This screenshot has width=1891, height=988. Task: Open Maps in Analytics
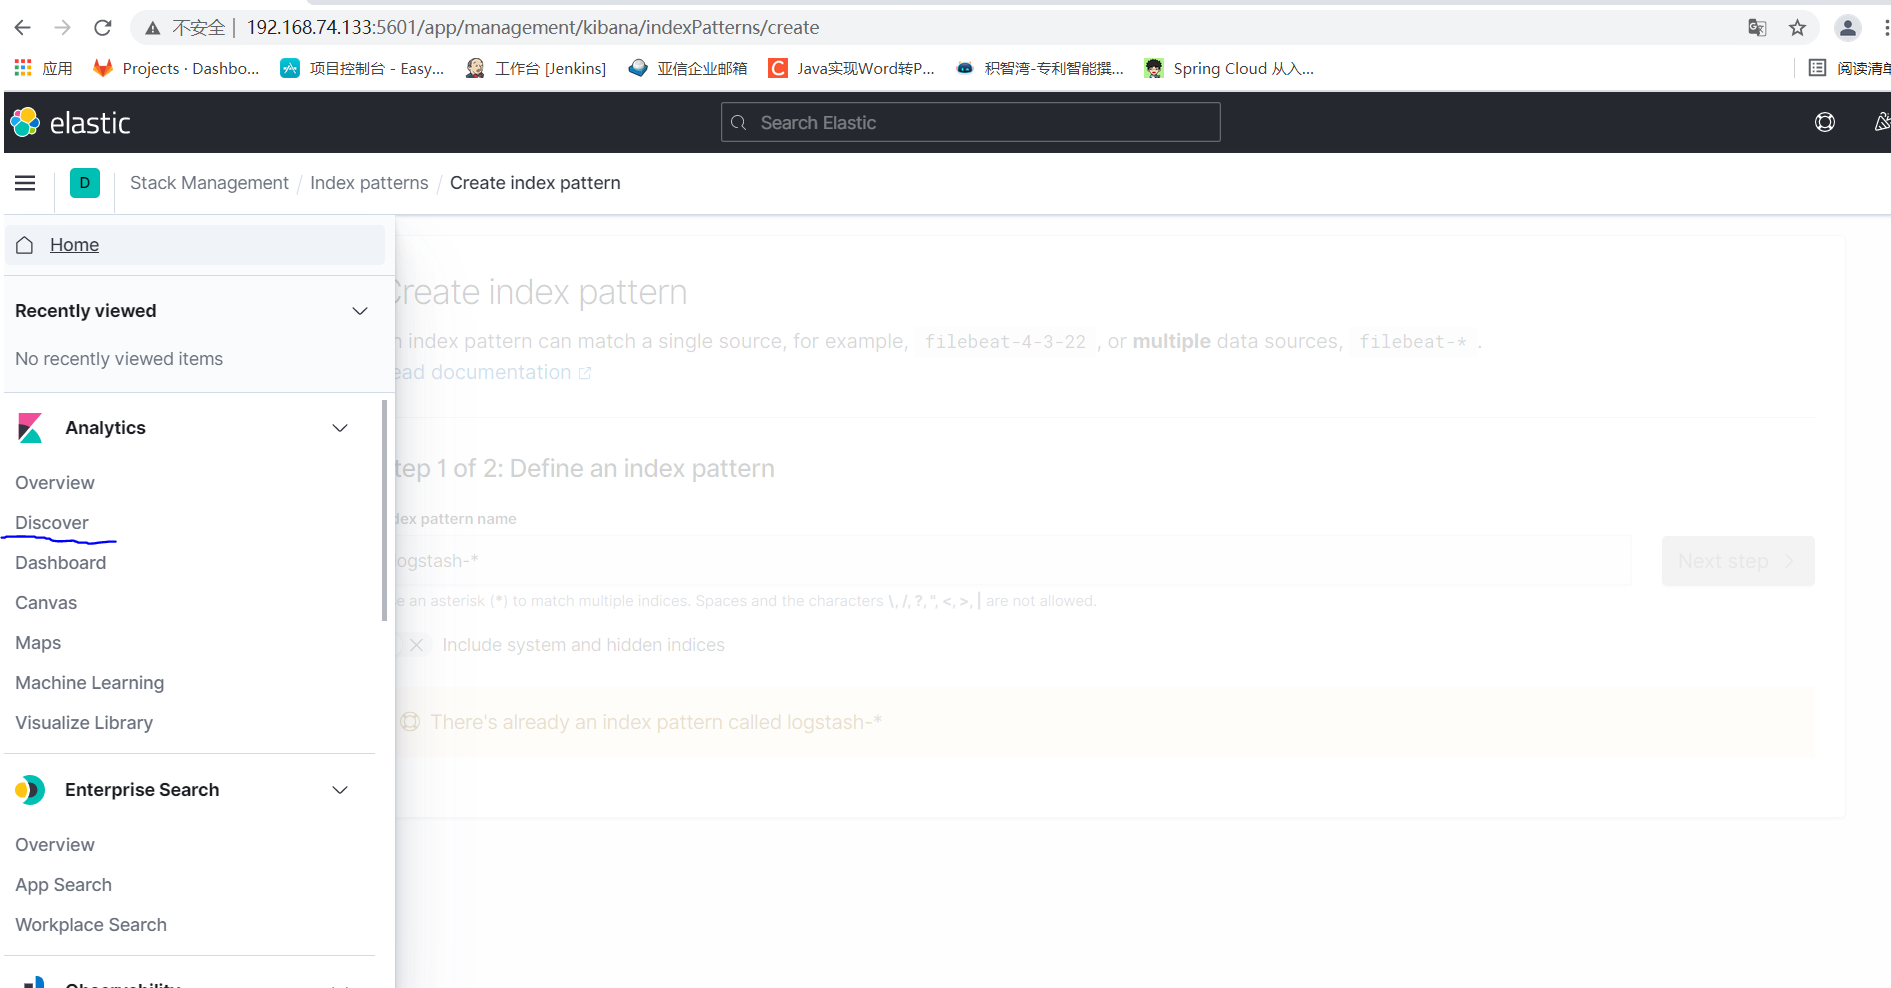tap(38, 643)
